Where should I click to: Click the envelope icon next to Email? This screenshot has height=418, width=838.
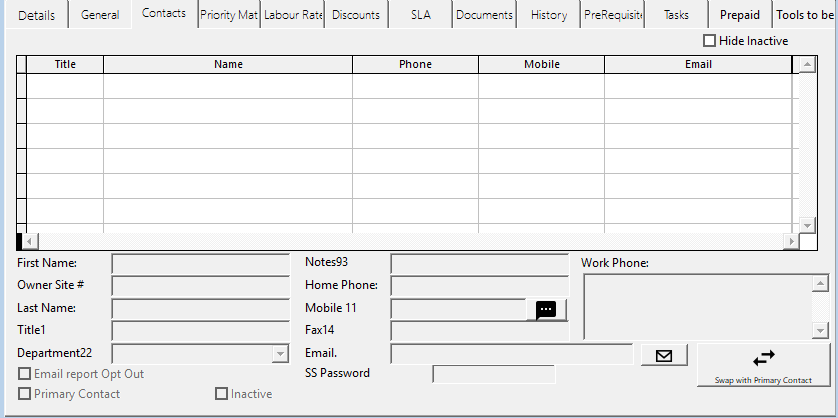(x=662, y=355)
